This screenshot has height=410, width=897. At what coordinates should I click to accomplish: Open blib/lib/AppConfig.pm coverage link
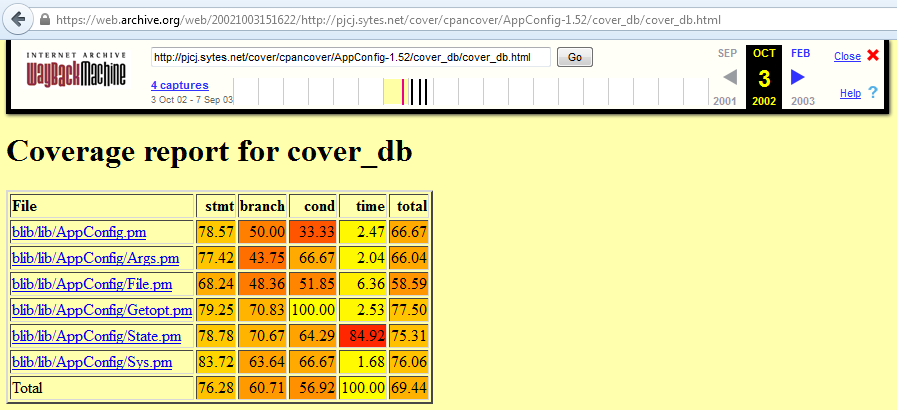coord(79,232)
